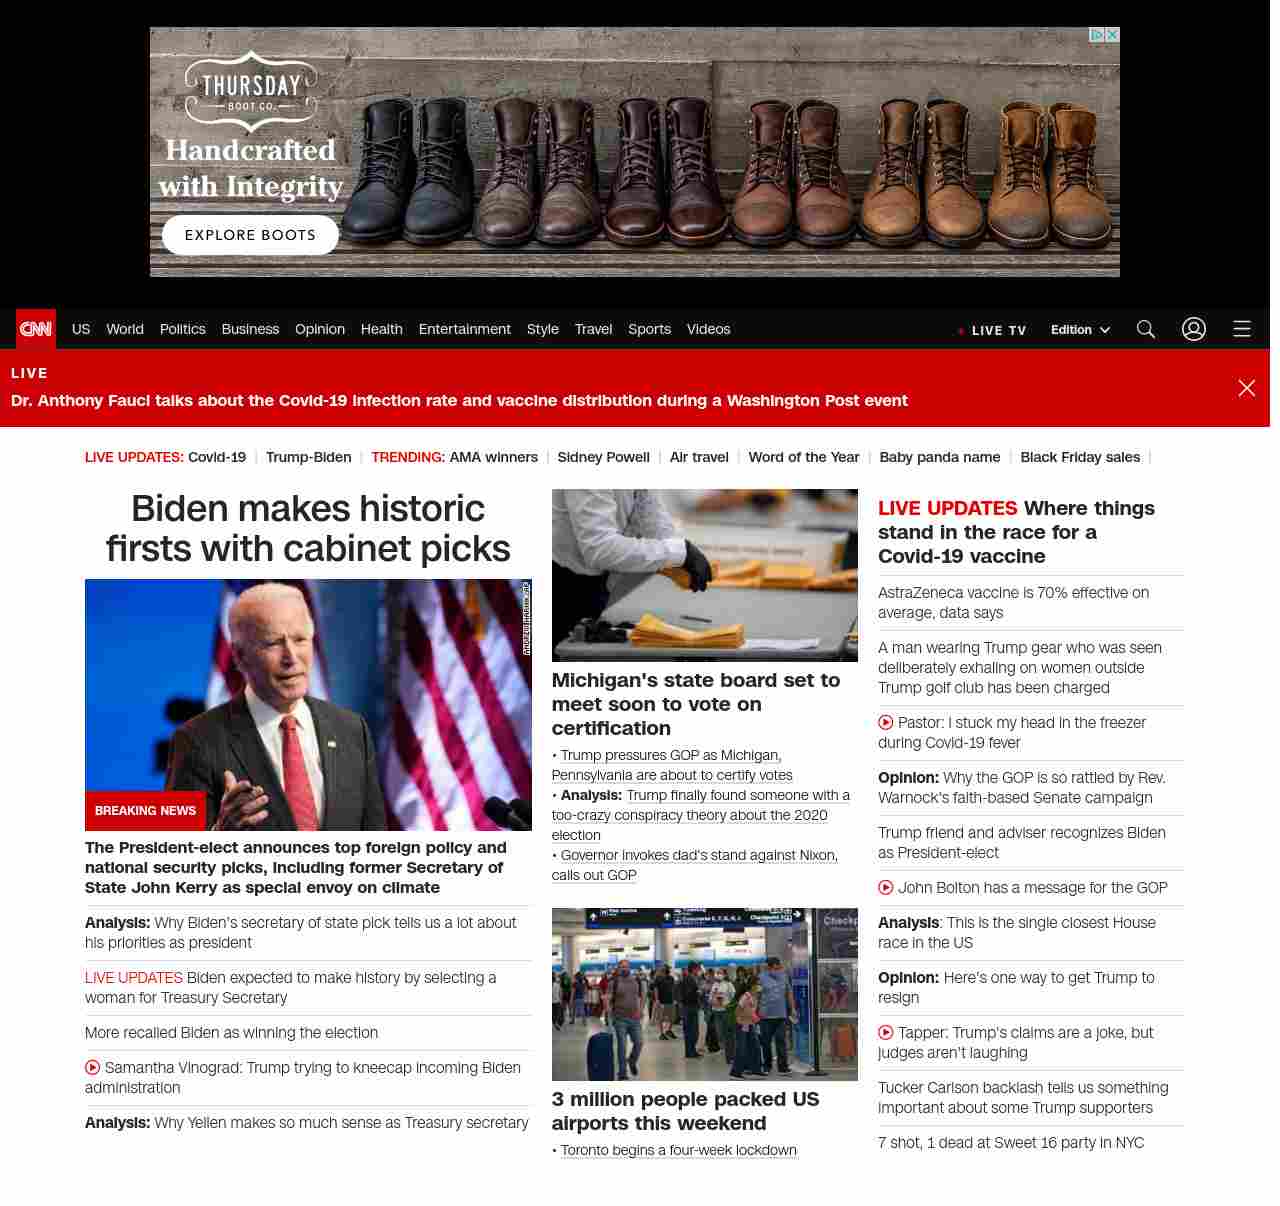Open the Politics section in navigation
Image resolution: width=1280 pixels, height=1206 pixels.
(182, 329)
